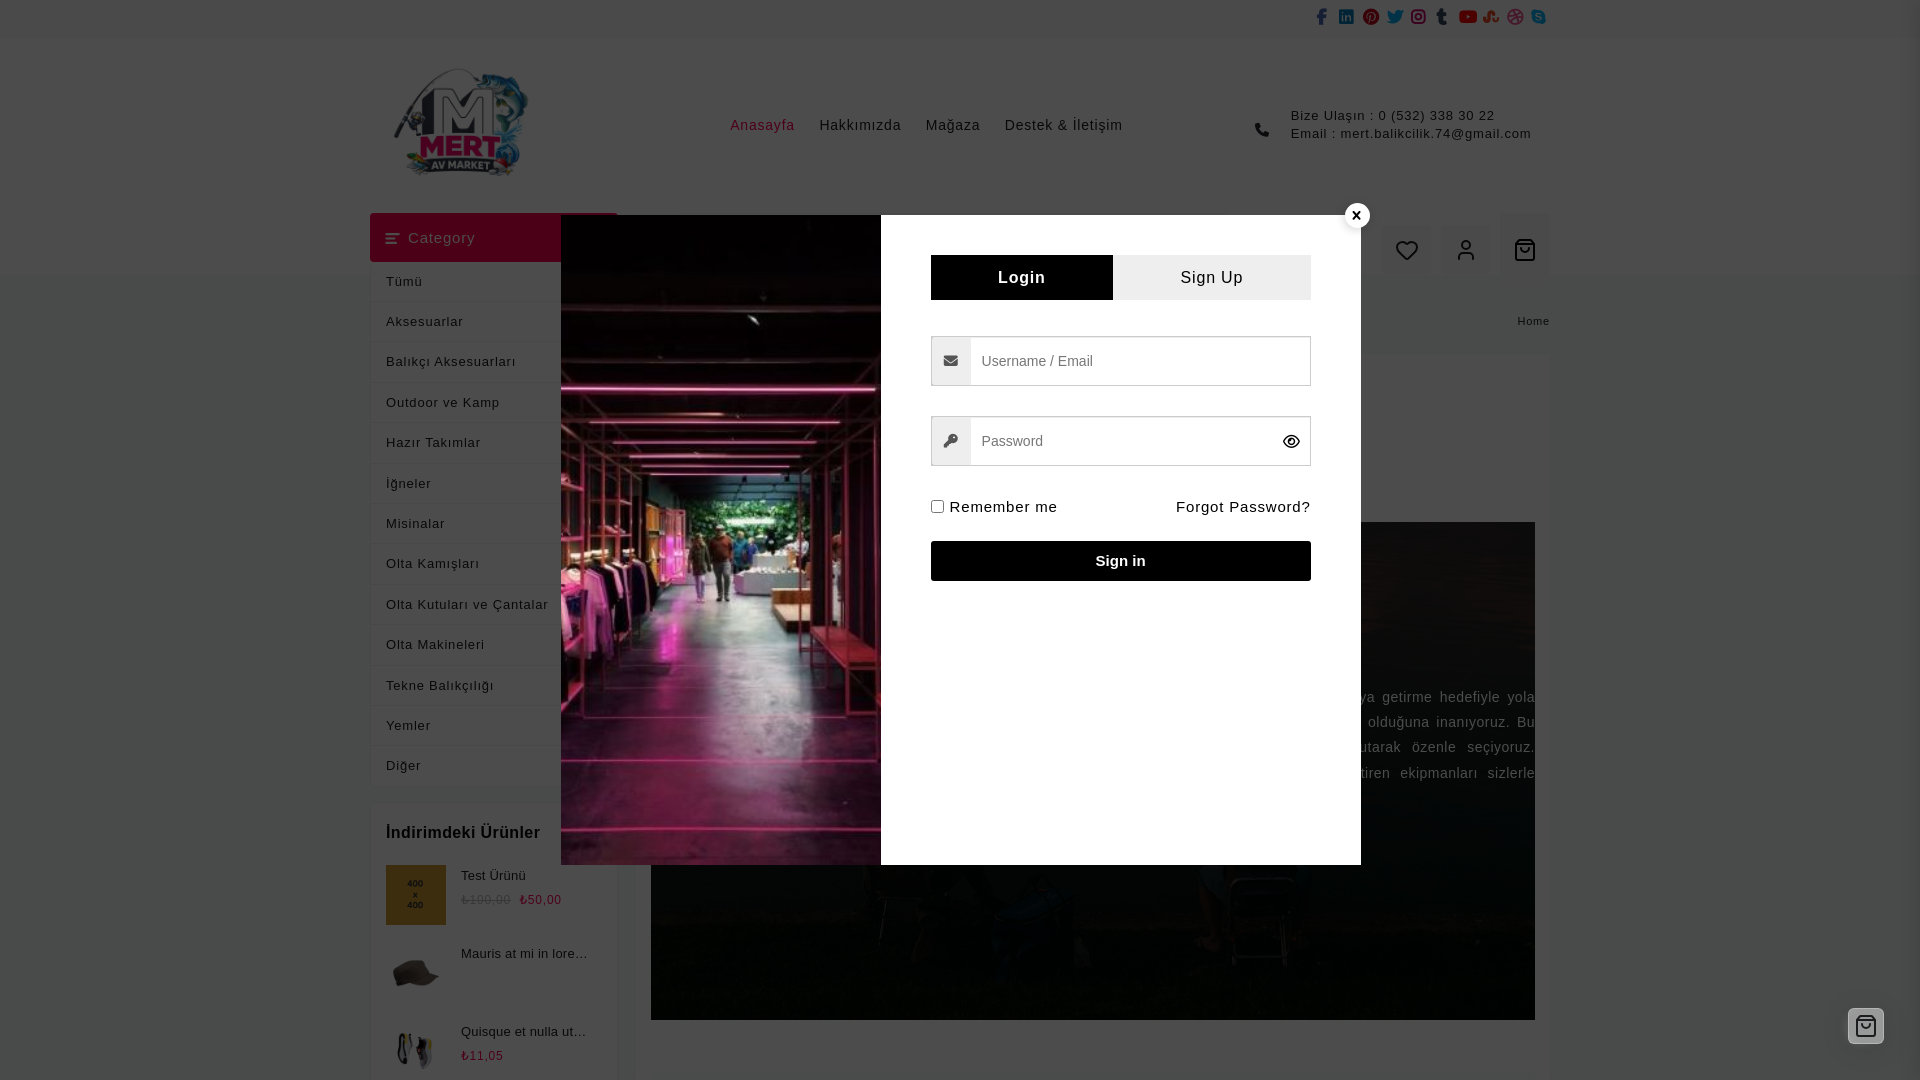This screenshot has width=1920, height=1080.
Task: Open the Hakkımızda menu item
Action: 860,125
